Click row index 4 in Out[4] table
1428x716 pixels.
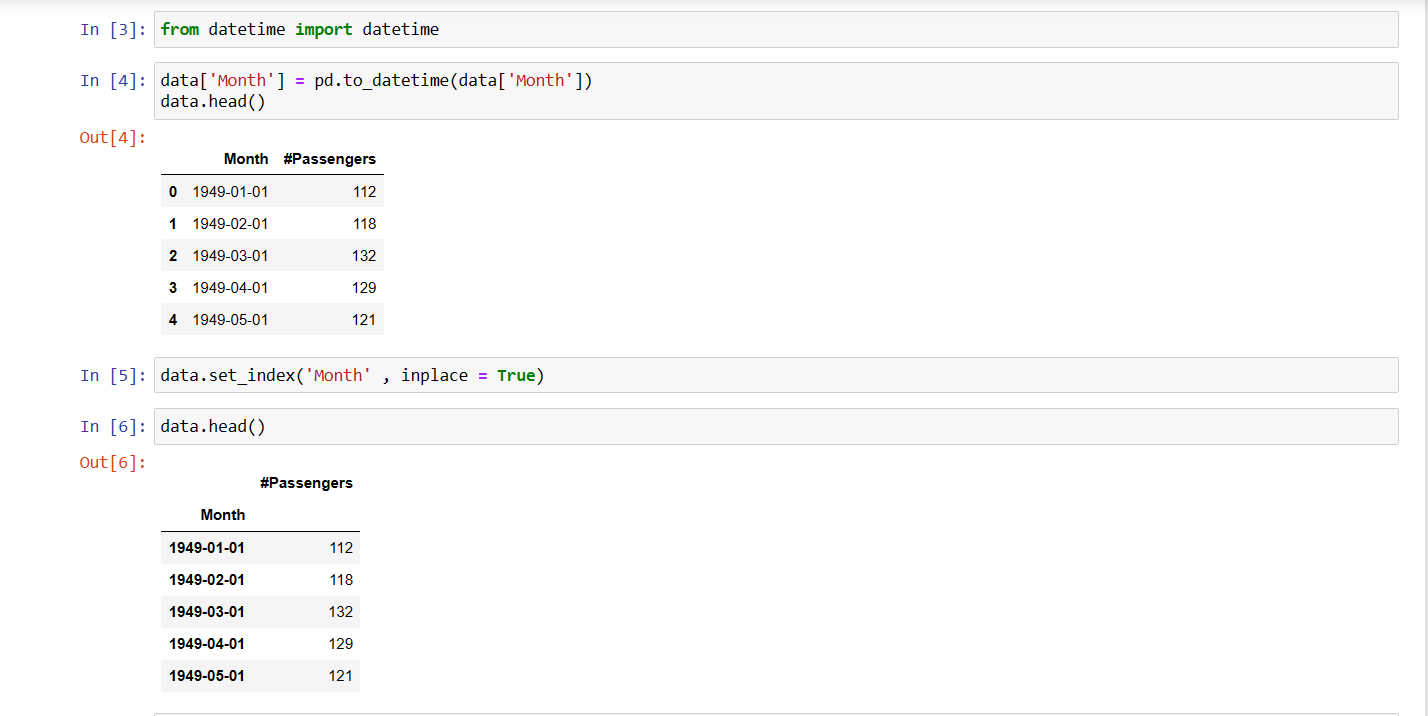click(x=173, y=320)
